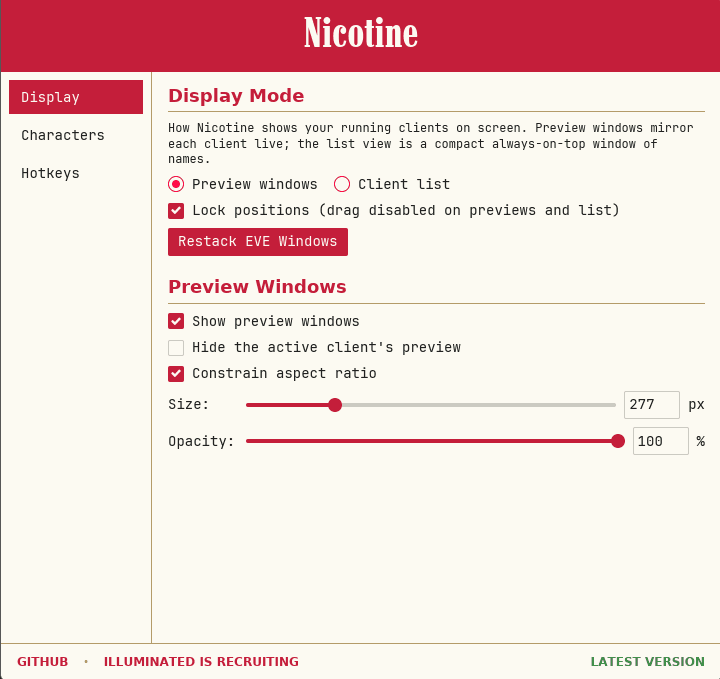Open the GITHUB footer link
Screen dimensions: 720x679
click(x=42, y=662)
